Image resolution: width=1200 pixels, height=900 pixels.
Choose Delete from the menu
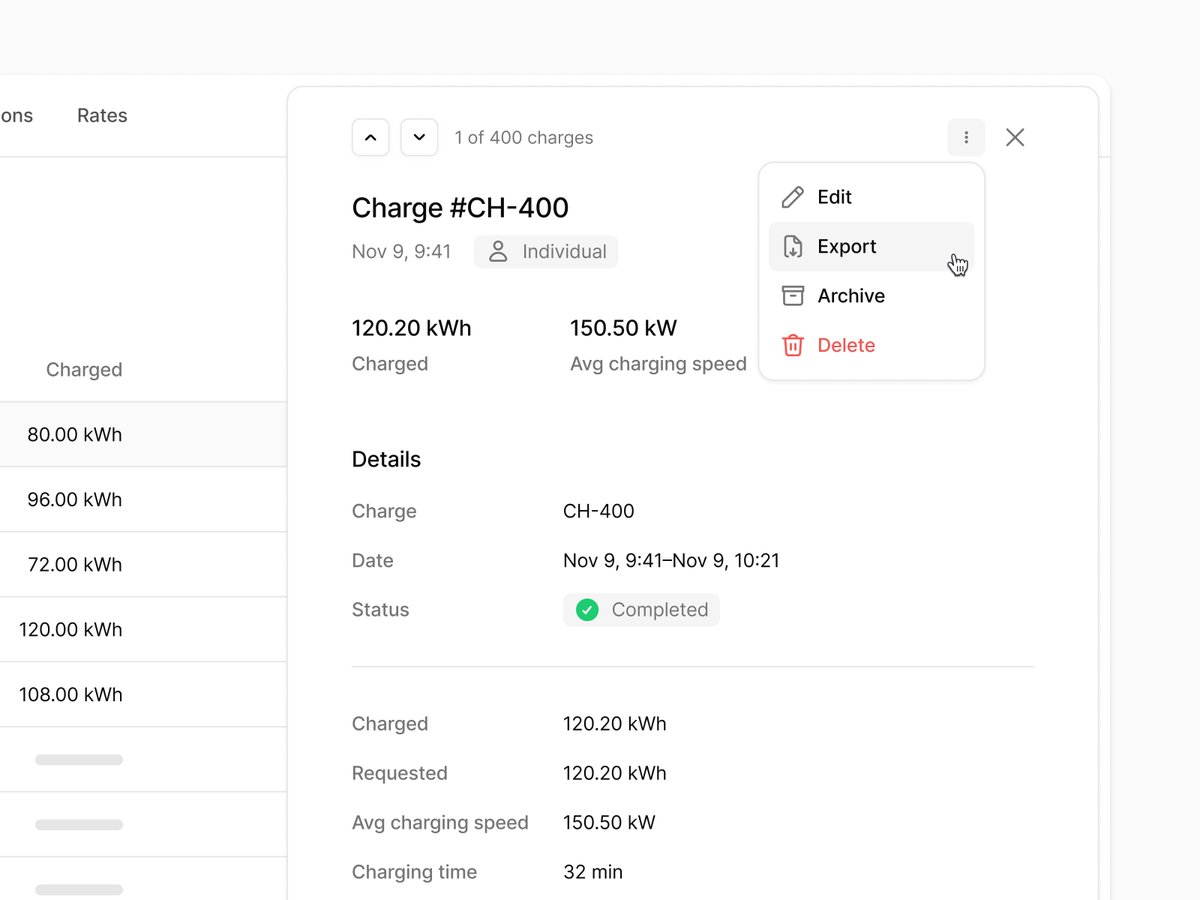click(x=872, y=345)
